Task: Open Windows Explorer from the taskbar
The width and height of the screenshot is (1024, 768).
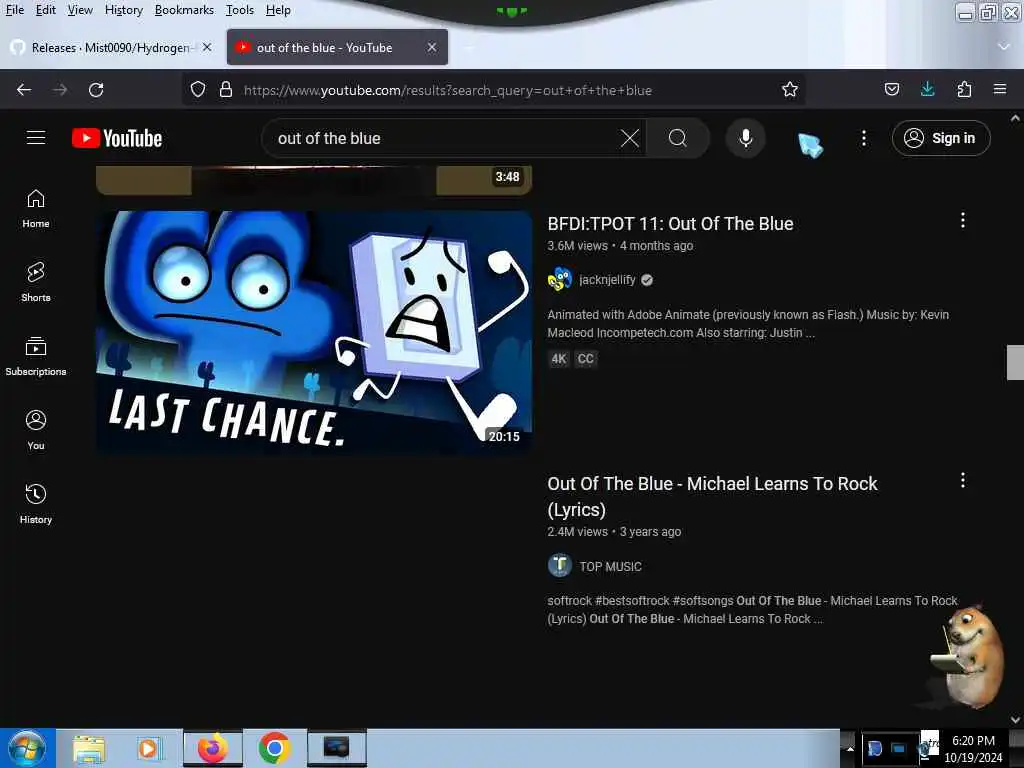Action: click(89, 748)
